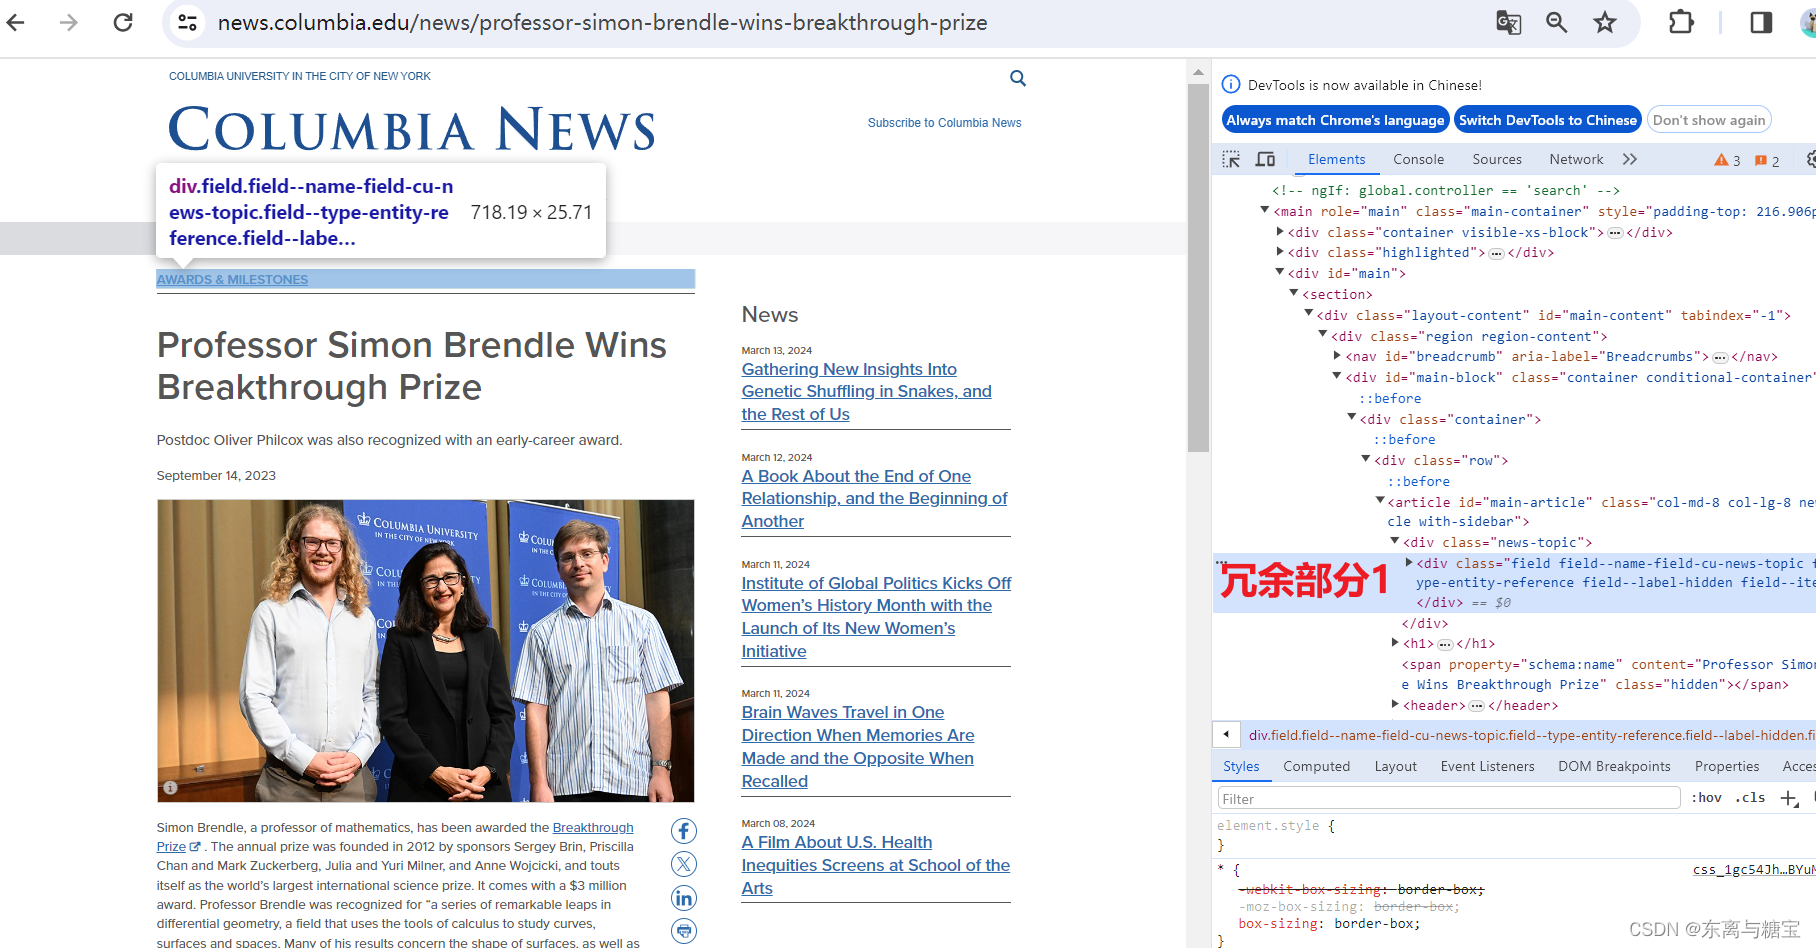Open Institute of Global Politics article link
The height and width of the screenshot is (948, 1816).
[x=876, y=617]
